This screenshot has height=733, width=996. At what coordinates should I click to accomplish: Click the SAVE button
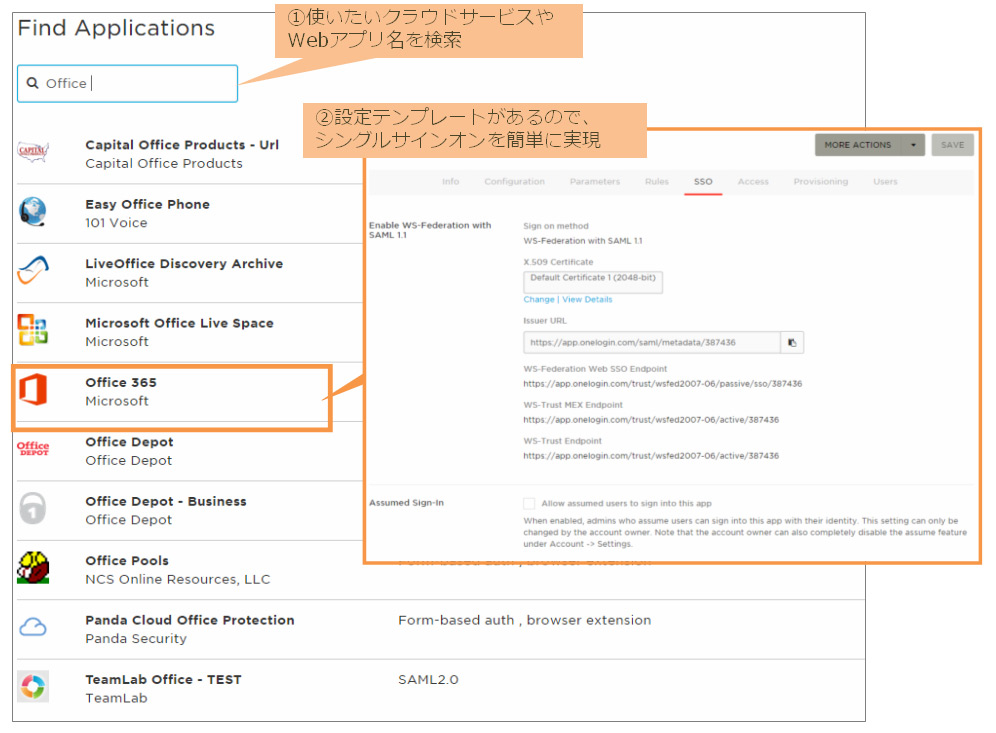[x=953, y=145]
